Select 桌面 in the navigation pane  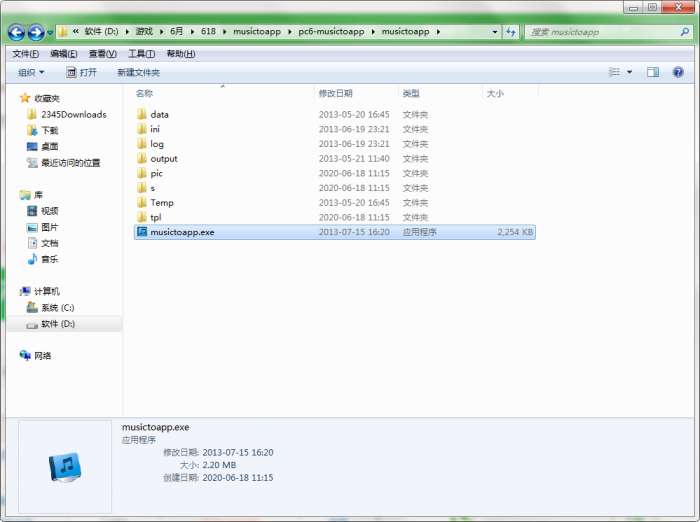[x=50, y=146]
